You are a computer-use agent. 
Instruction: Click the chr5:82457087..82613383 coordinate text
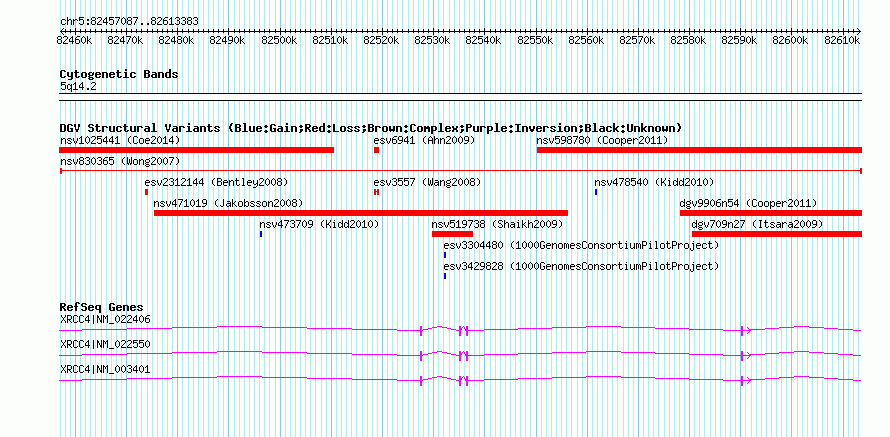[x=129, y=22]
